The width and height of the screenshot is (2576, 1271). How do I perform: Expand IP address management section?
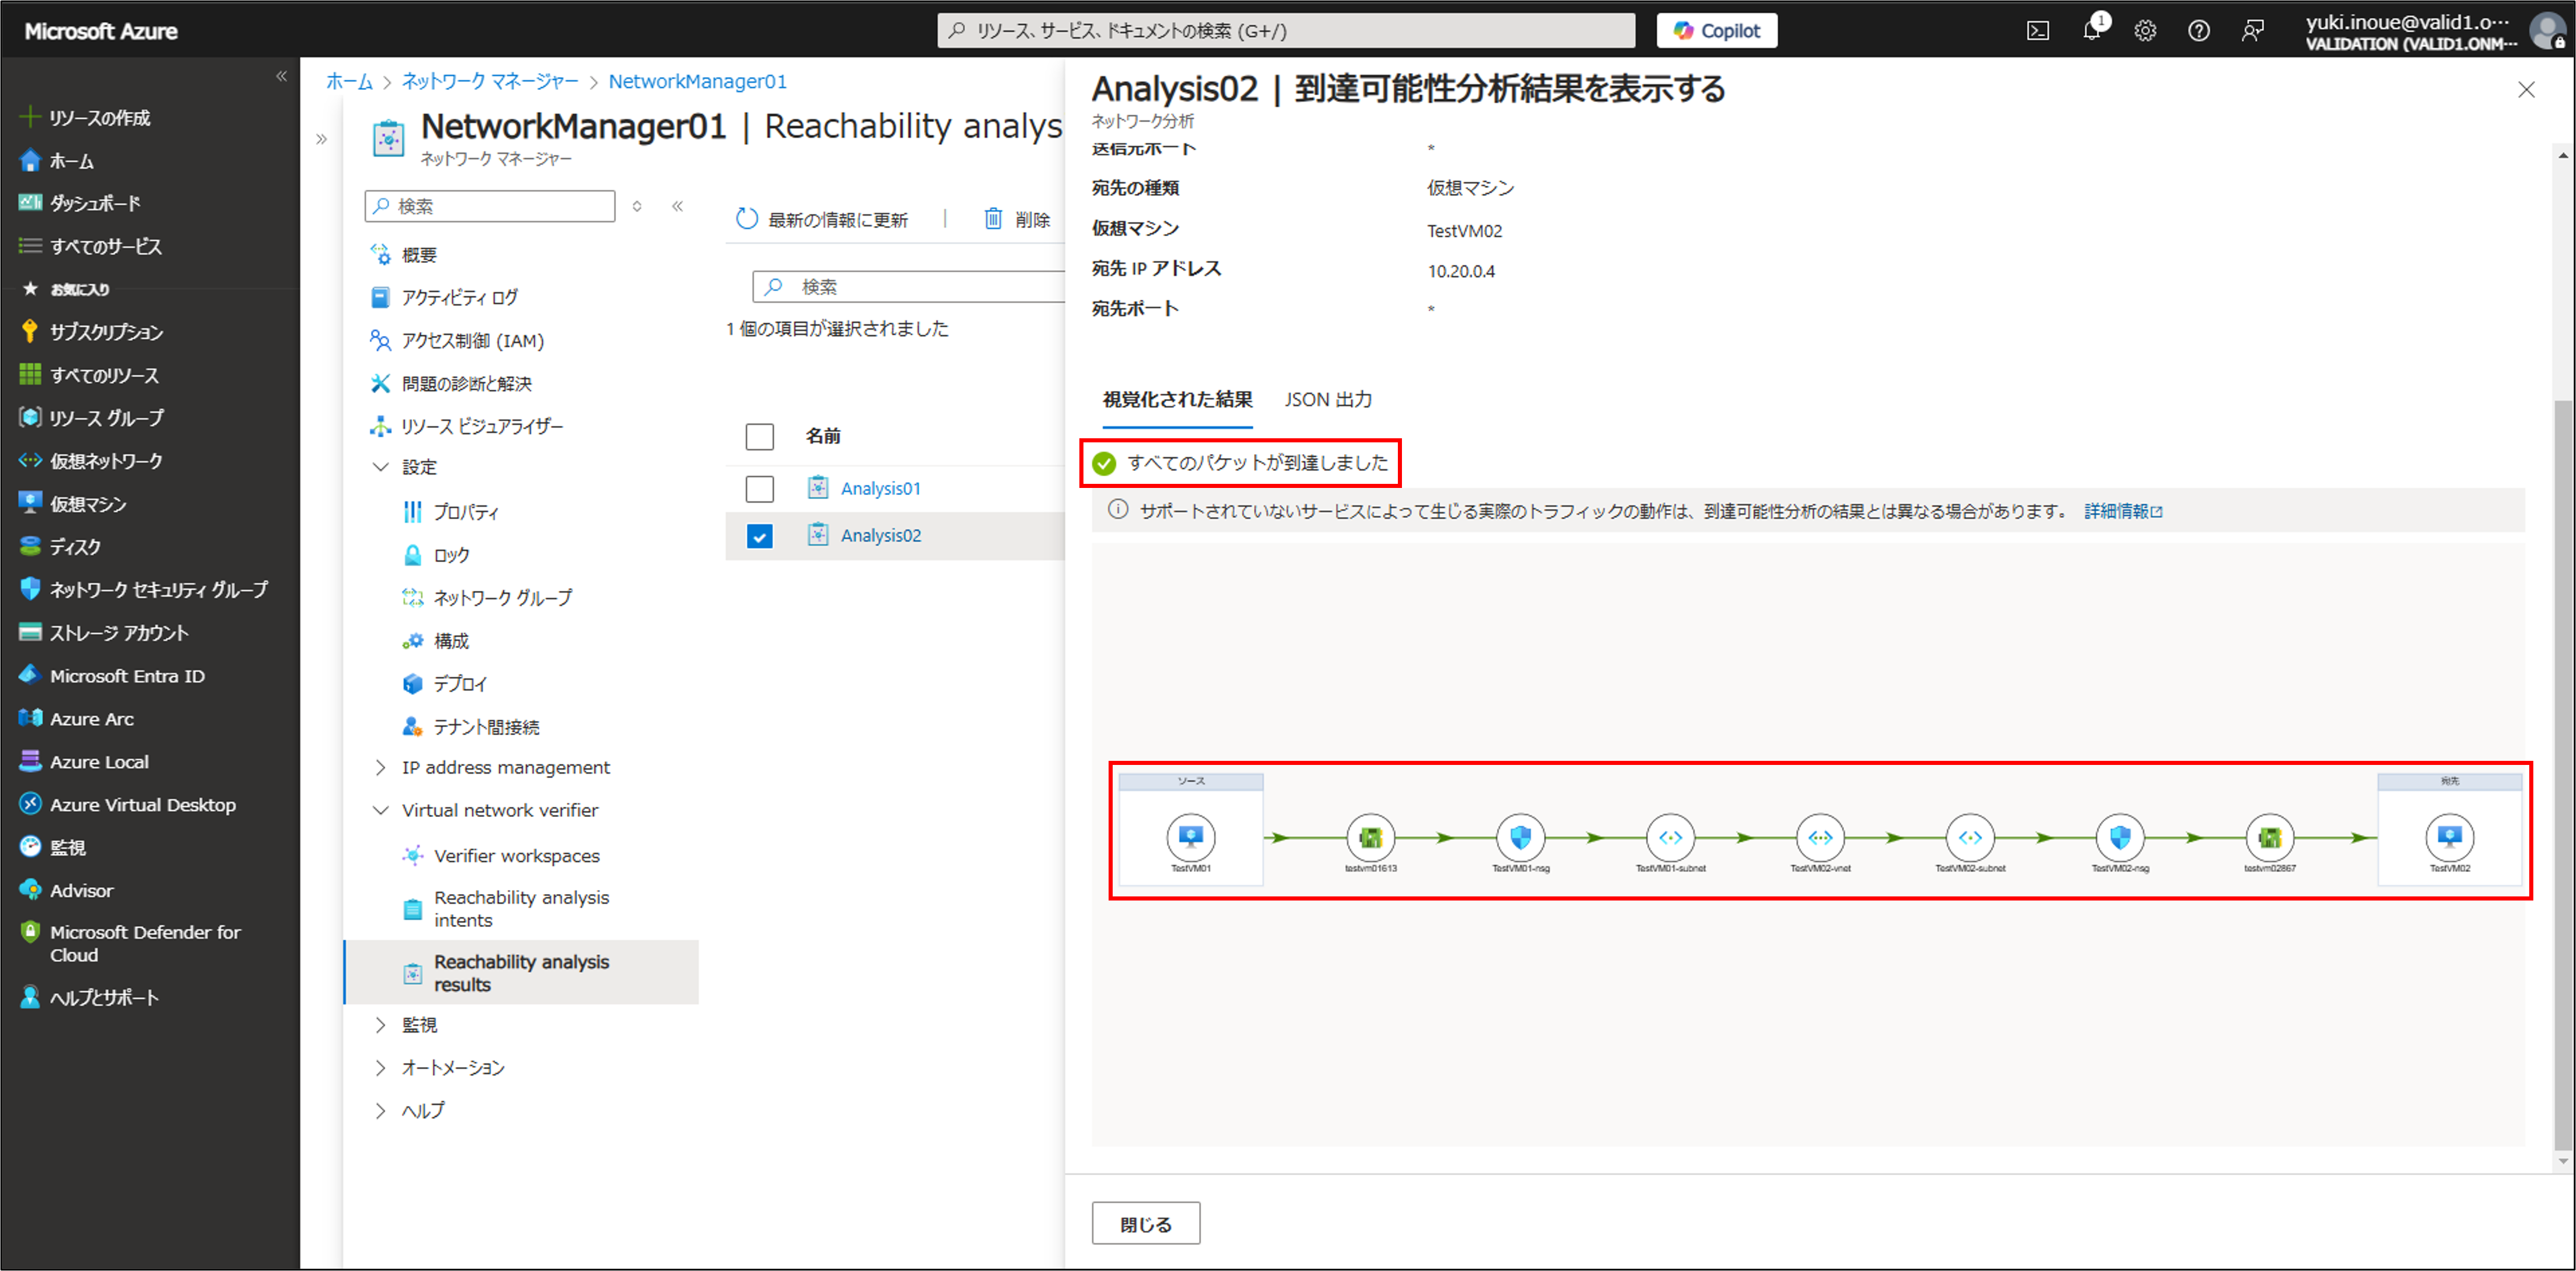coord(380,768)
